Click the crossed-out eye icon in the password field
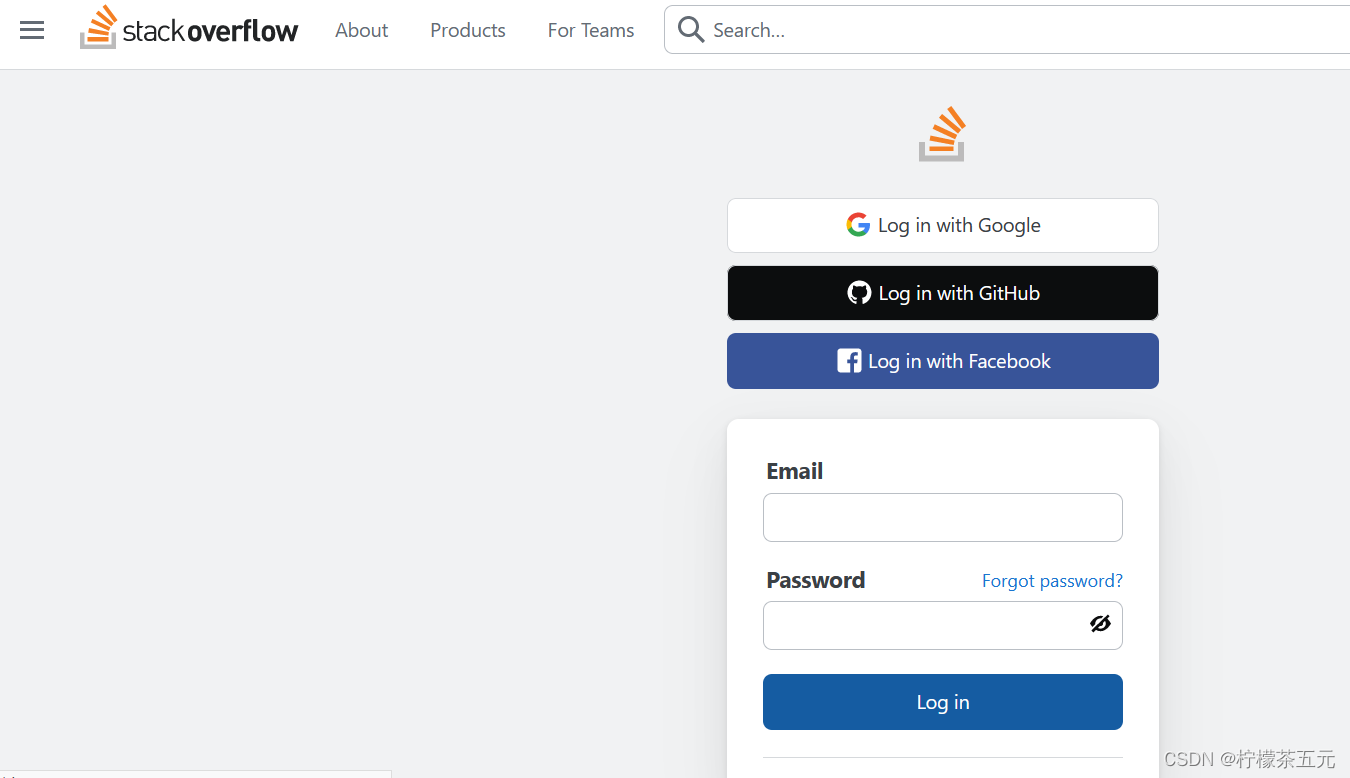Viewport: 1350px width, 778px height. (1100, 623)
